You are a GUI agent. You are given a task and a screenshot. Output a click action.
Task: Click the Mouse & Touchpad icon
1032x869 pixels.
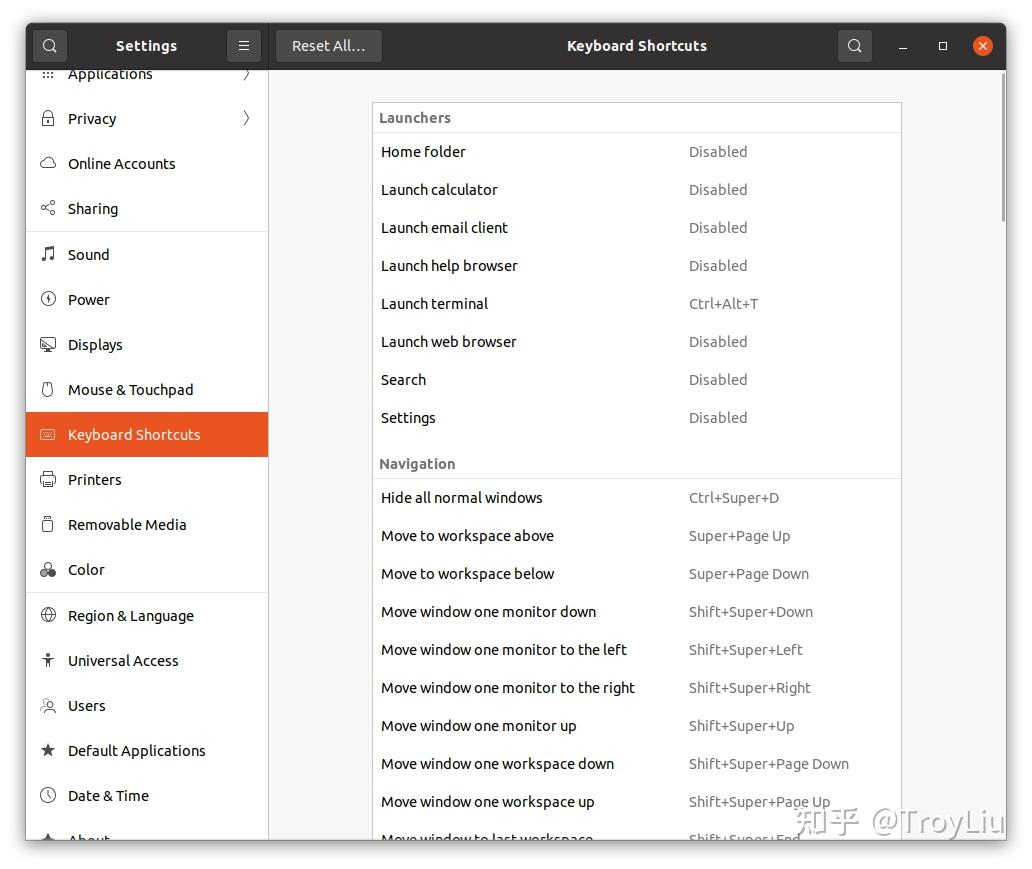(x=48, y=389)
